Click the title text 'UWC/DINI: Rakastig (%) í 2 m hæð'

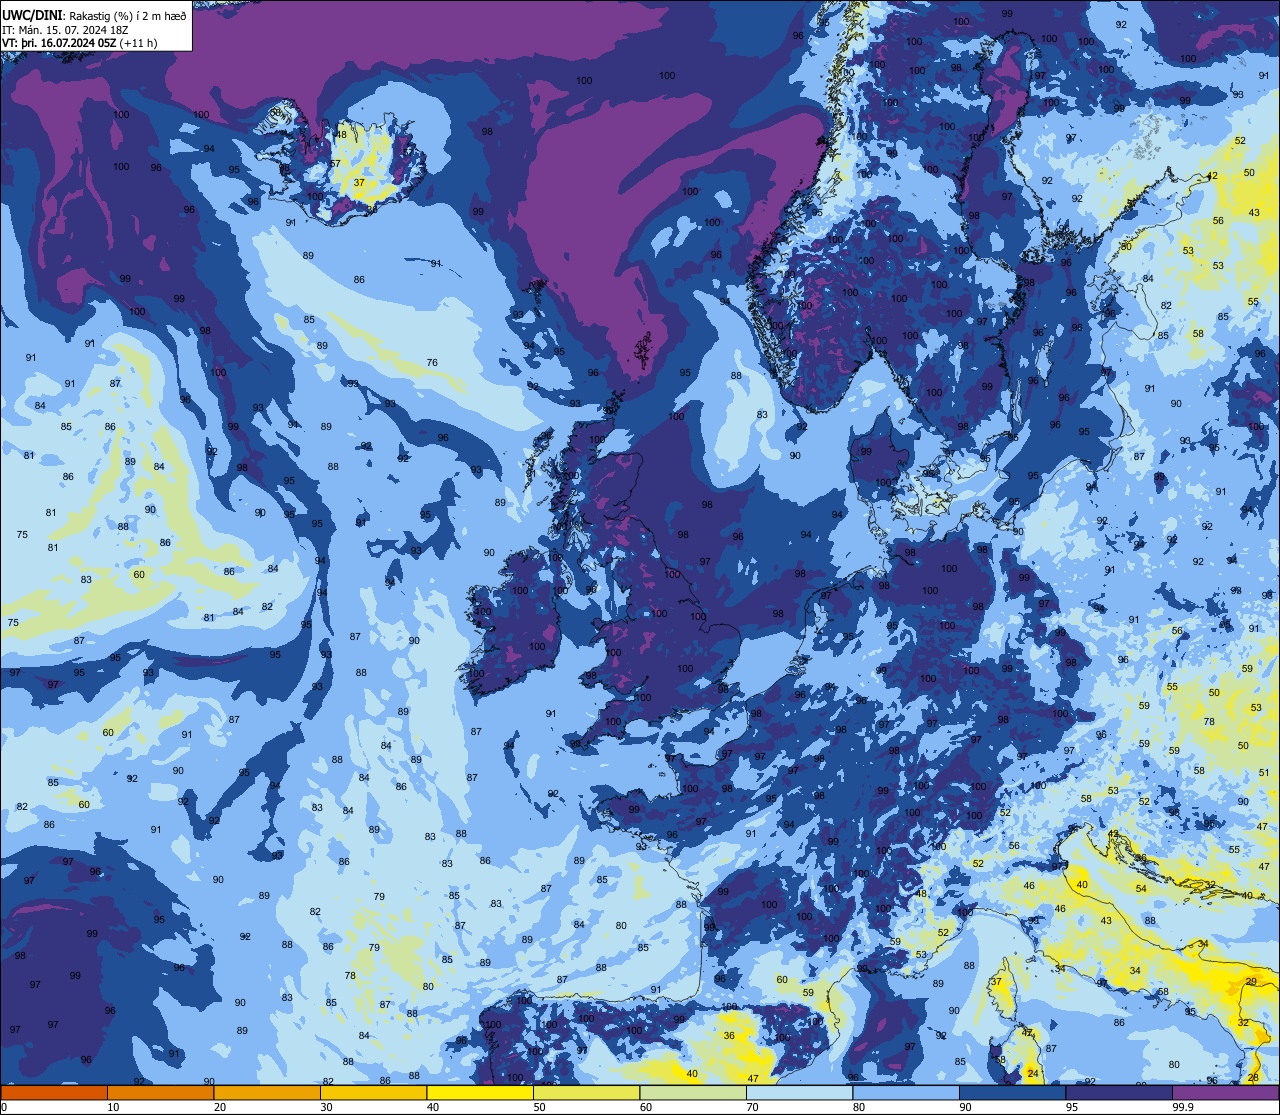tap(94, 16)
